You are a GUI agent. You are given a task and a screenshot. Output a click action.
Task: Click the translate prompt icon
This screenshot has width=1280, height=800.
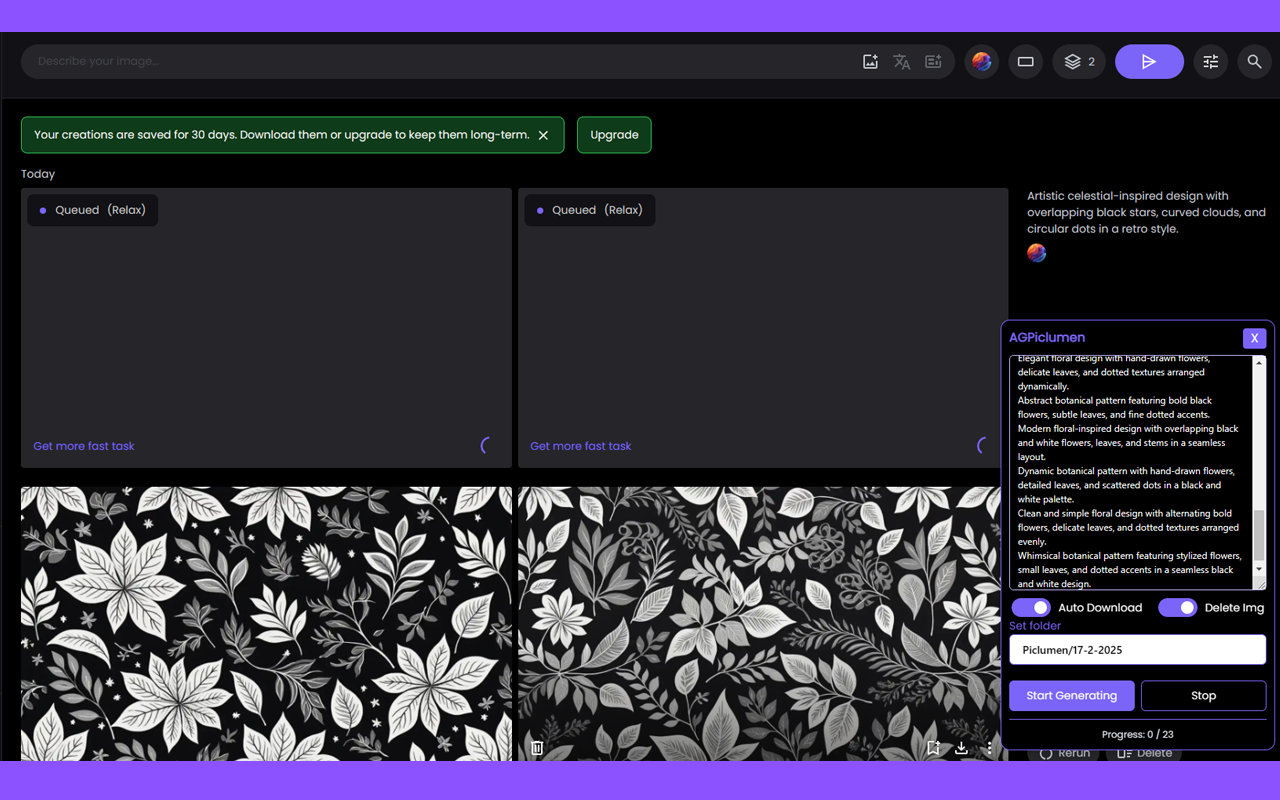pyautogui.click(x=902, y=62)
